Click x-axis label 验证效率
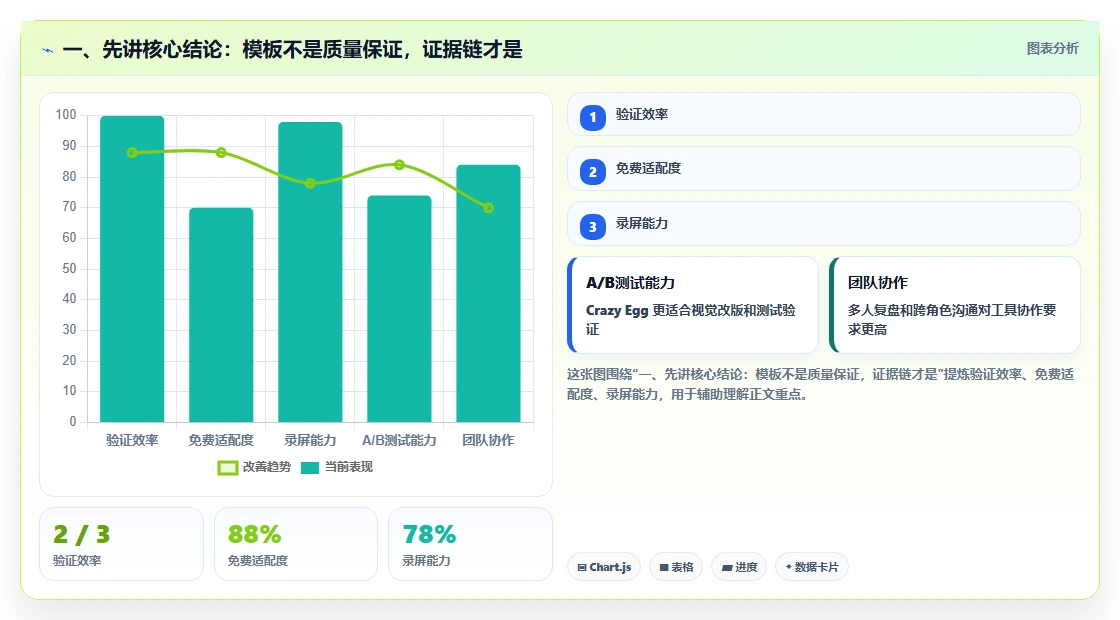This screenshot has height=620, width=1120. (x=132, y=440)
